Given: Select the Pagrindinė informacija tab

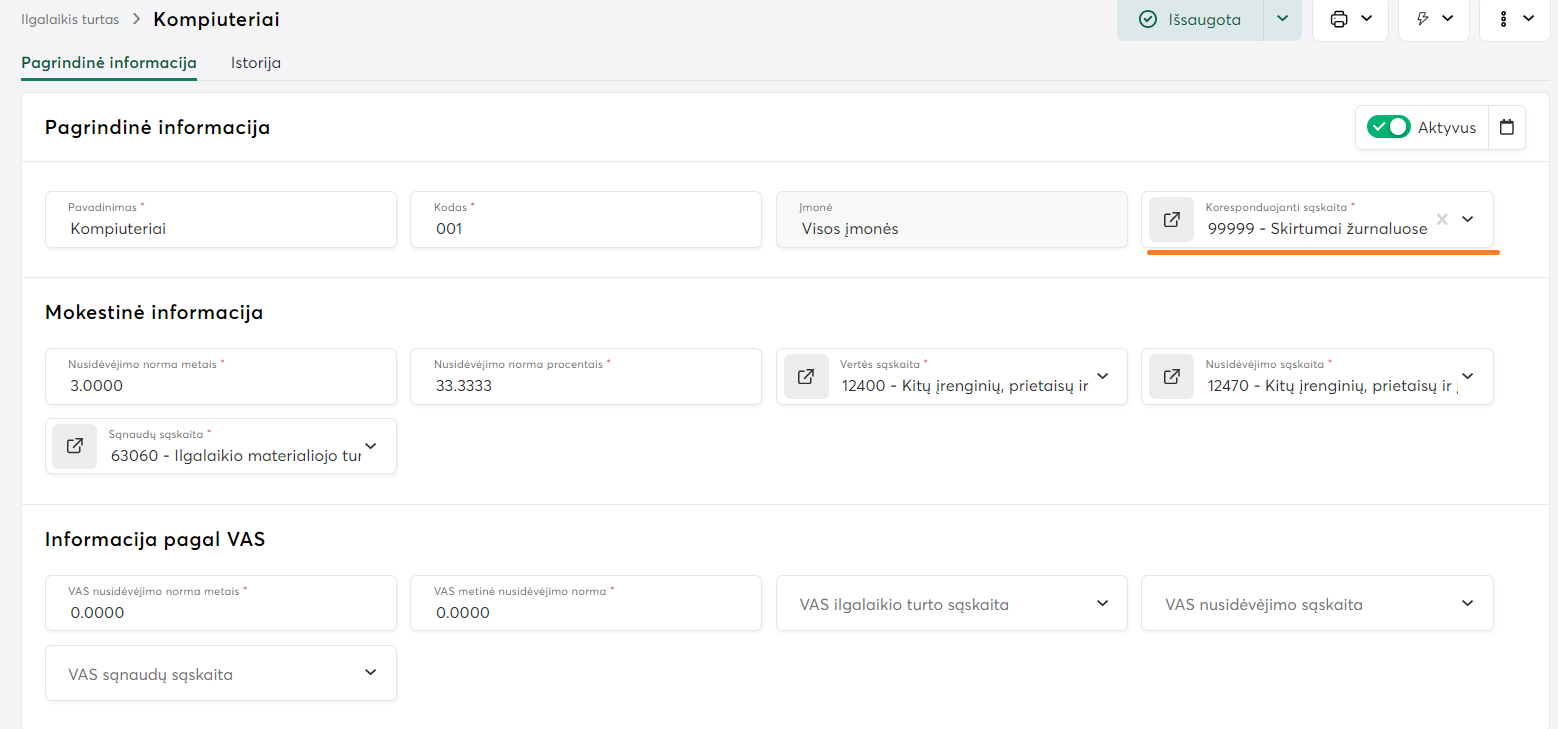Looking at the screenshot, I should (x=109, y=63).
